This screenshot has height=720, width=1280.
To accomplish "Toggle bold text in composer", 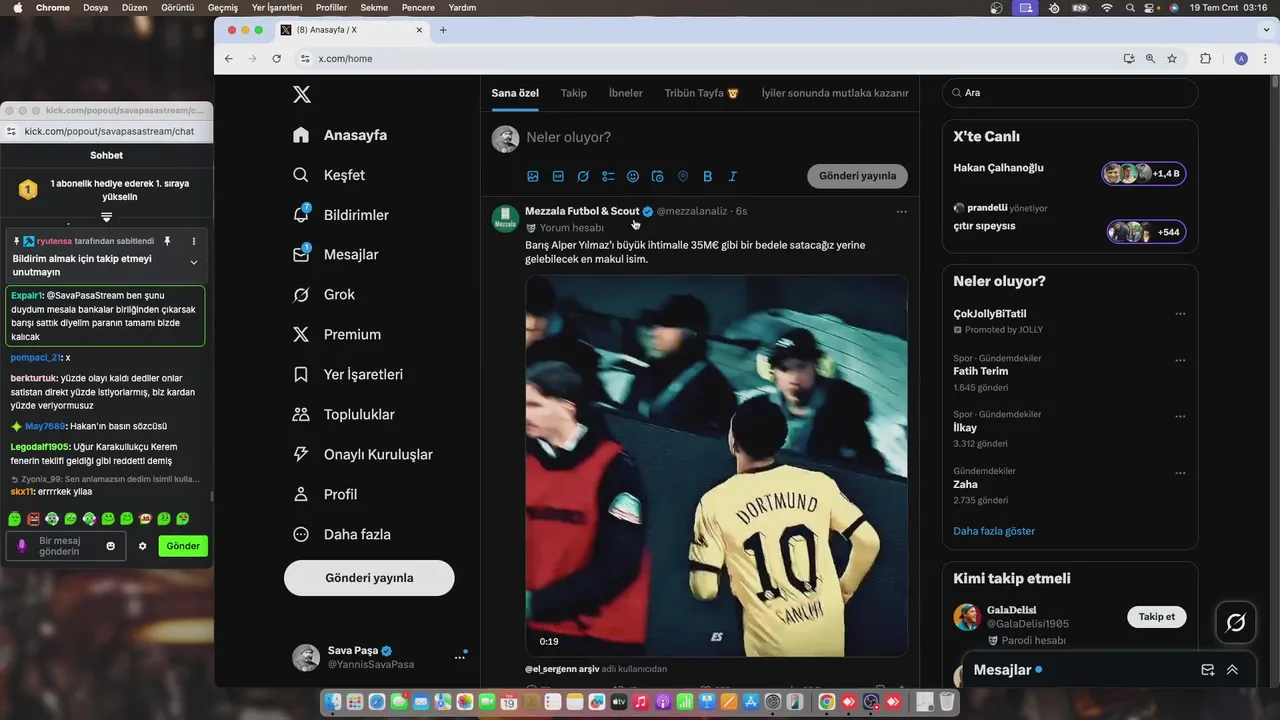I will (x=708, y=176).
